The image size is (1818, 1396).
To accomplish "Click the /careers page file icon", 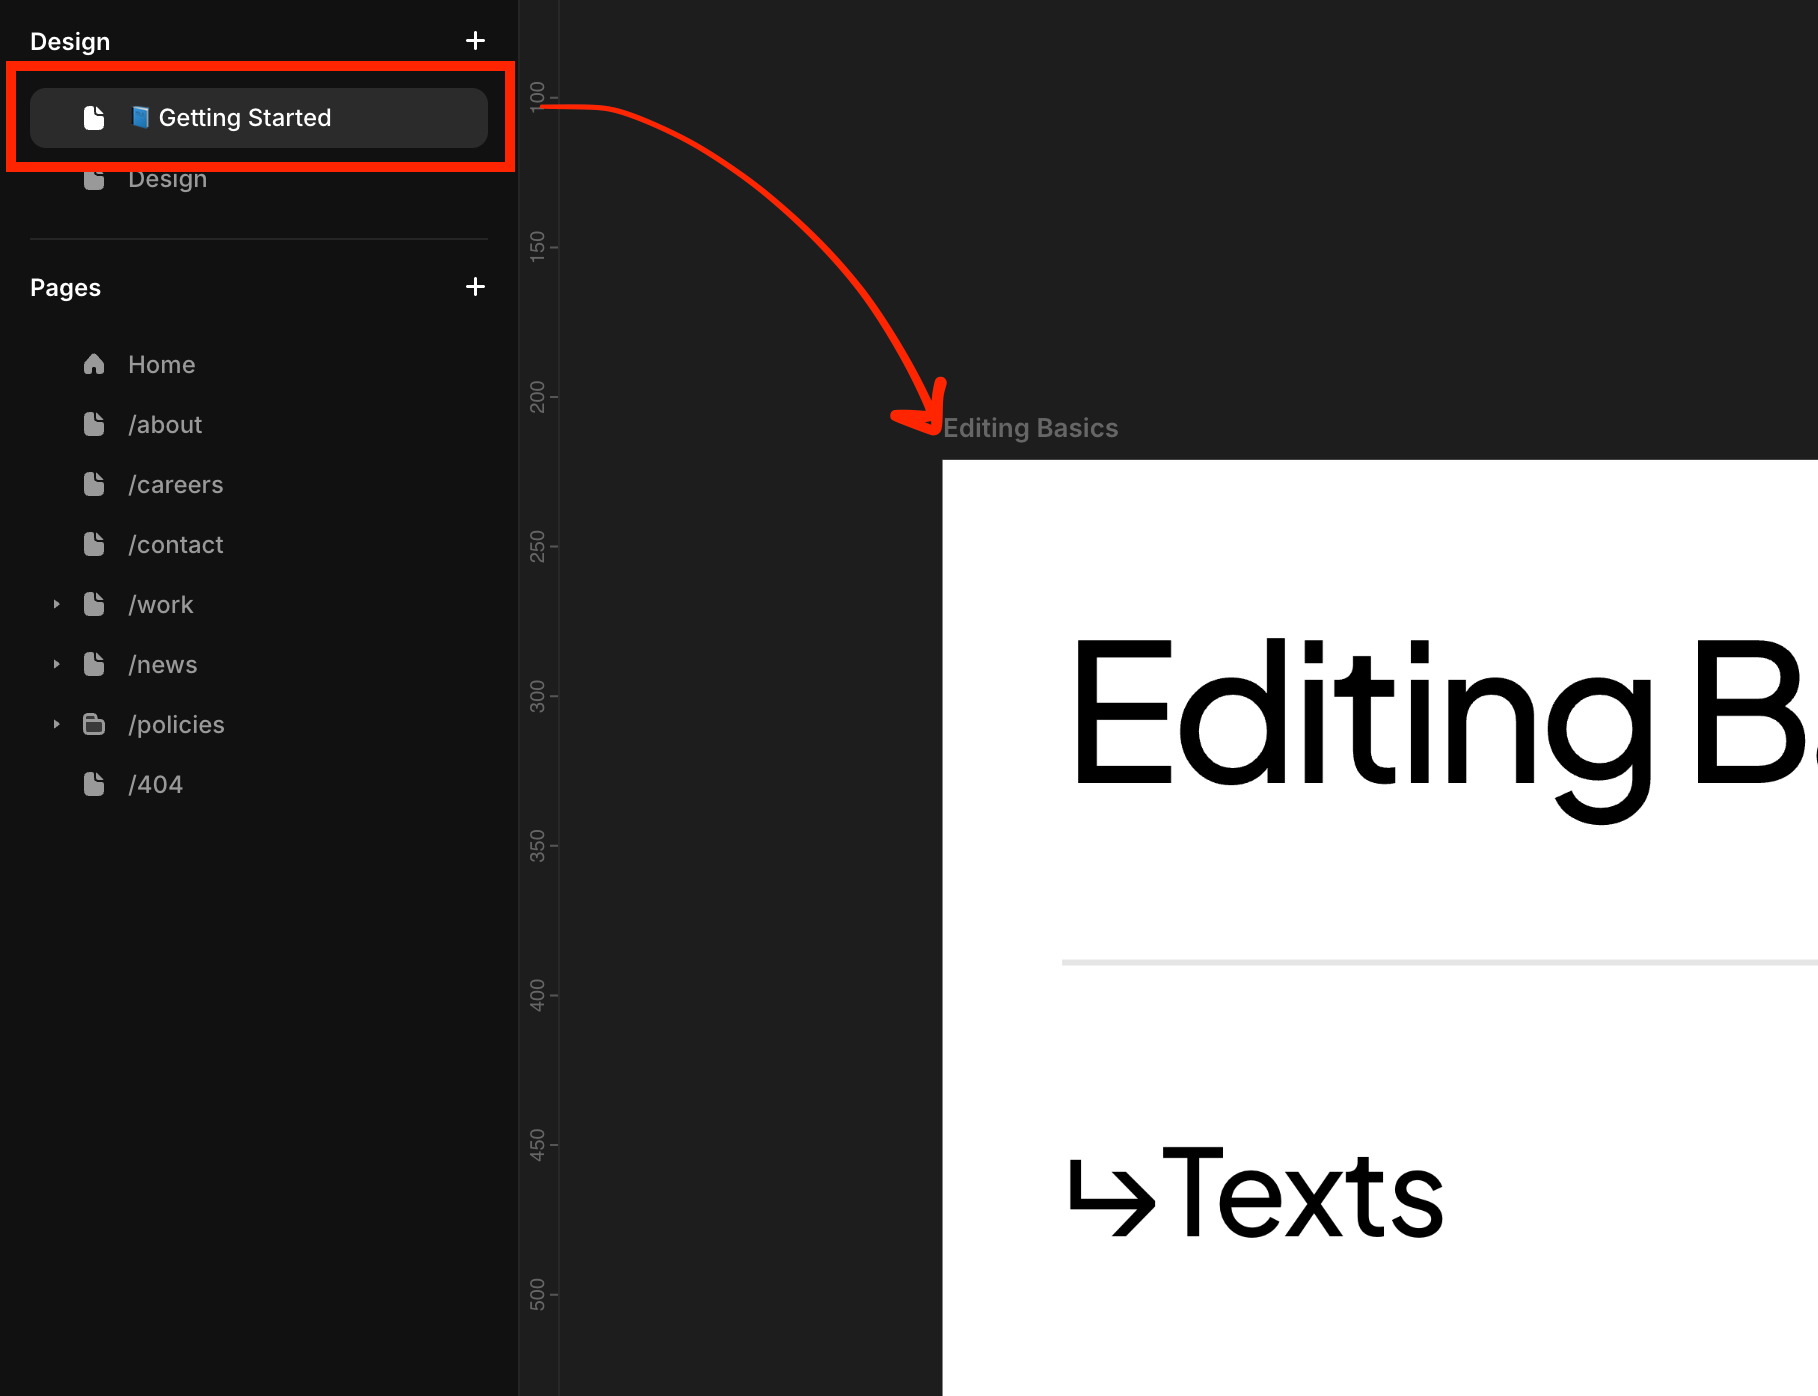I will tap(94, 484).
